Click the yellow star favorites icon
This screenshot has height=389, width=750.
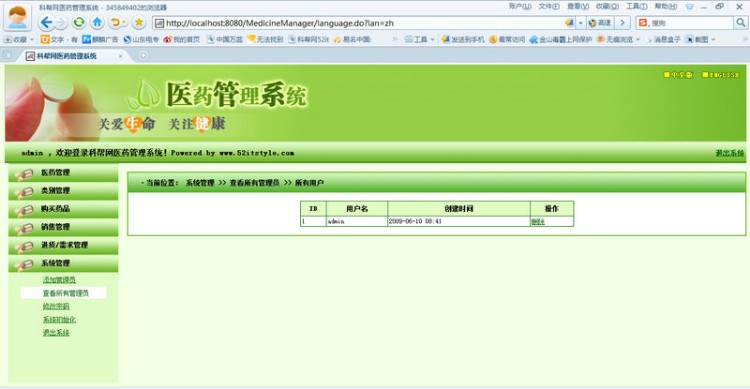click(139, 22)
